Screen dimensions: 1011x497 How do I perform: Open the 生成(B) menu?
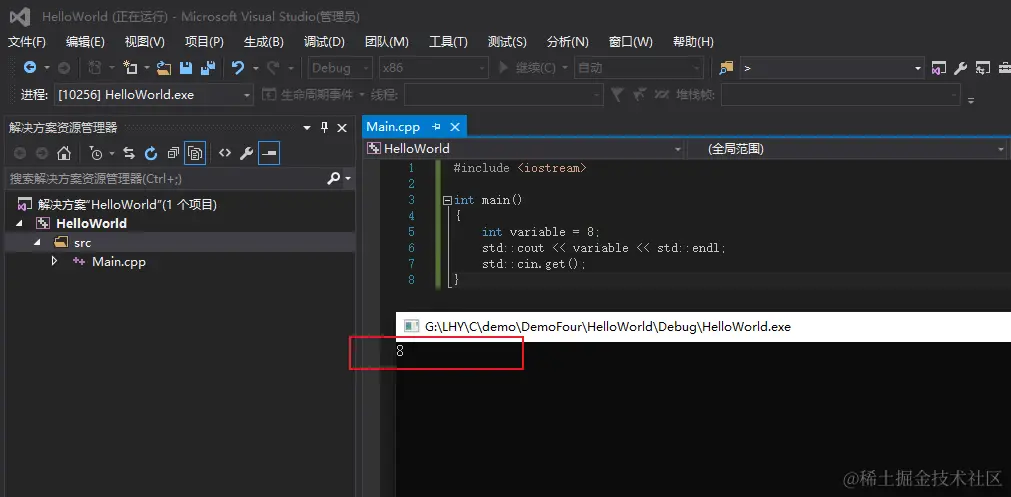264,42
